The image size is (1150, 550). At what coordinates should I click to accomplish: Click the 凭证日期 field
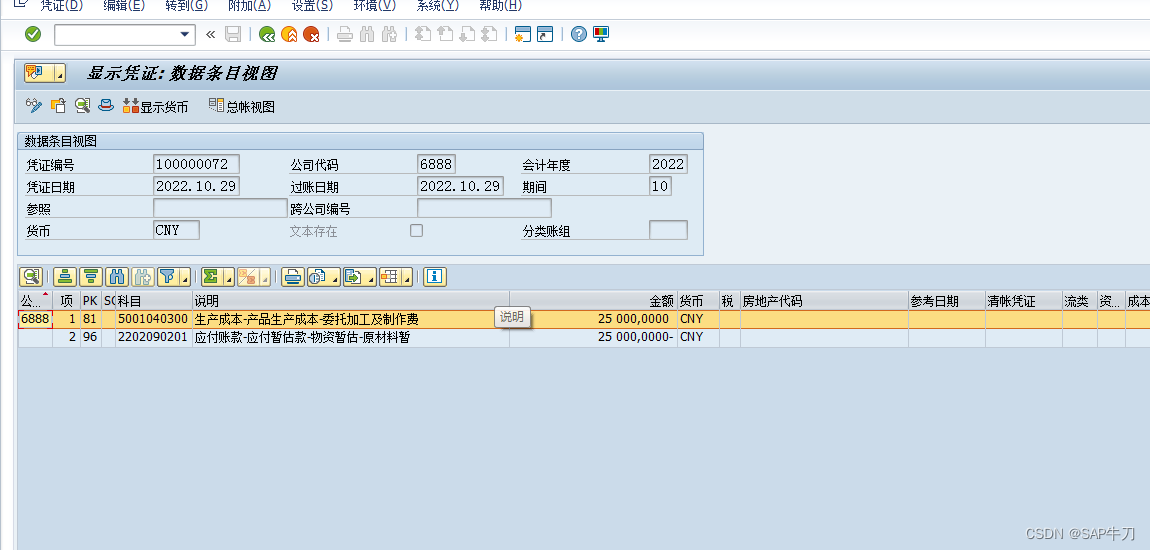197,186
